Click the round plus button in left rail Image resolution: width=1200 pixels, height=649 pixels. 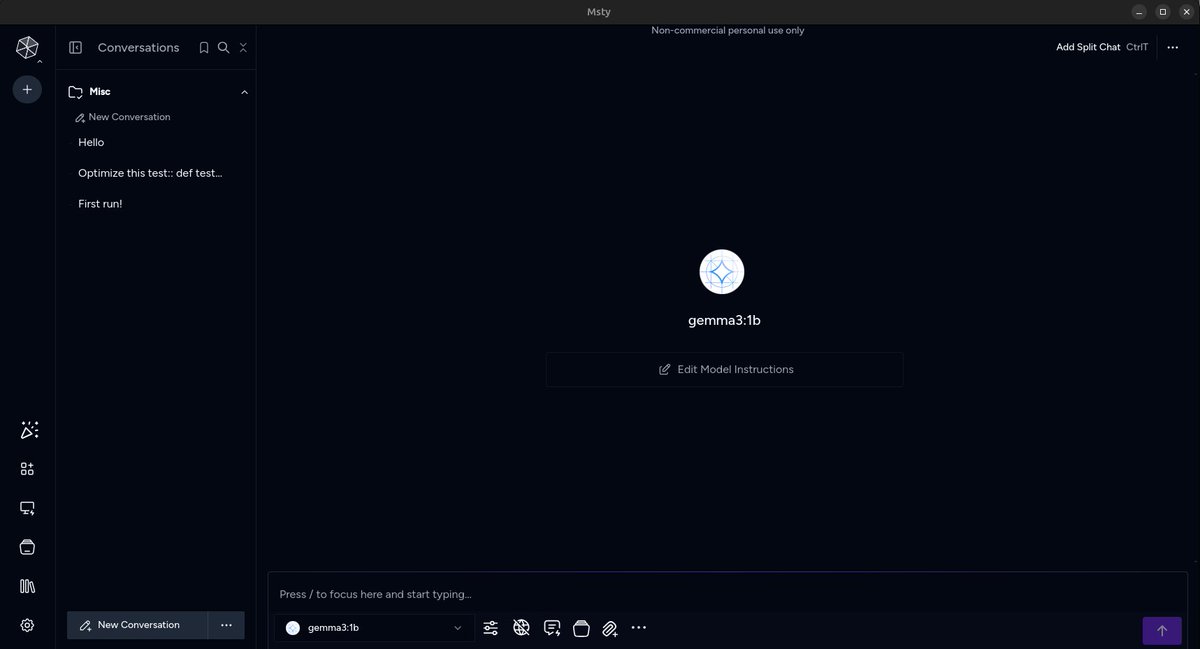[27, 89]
